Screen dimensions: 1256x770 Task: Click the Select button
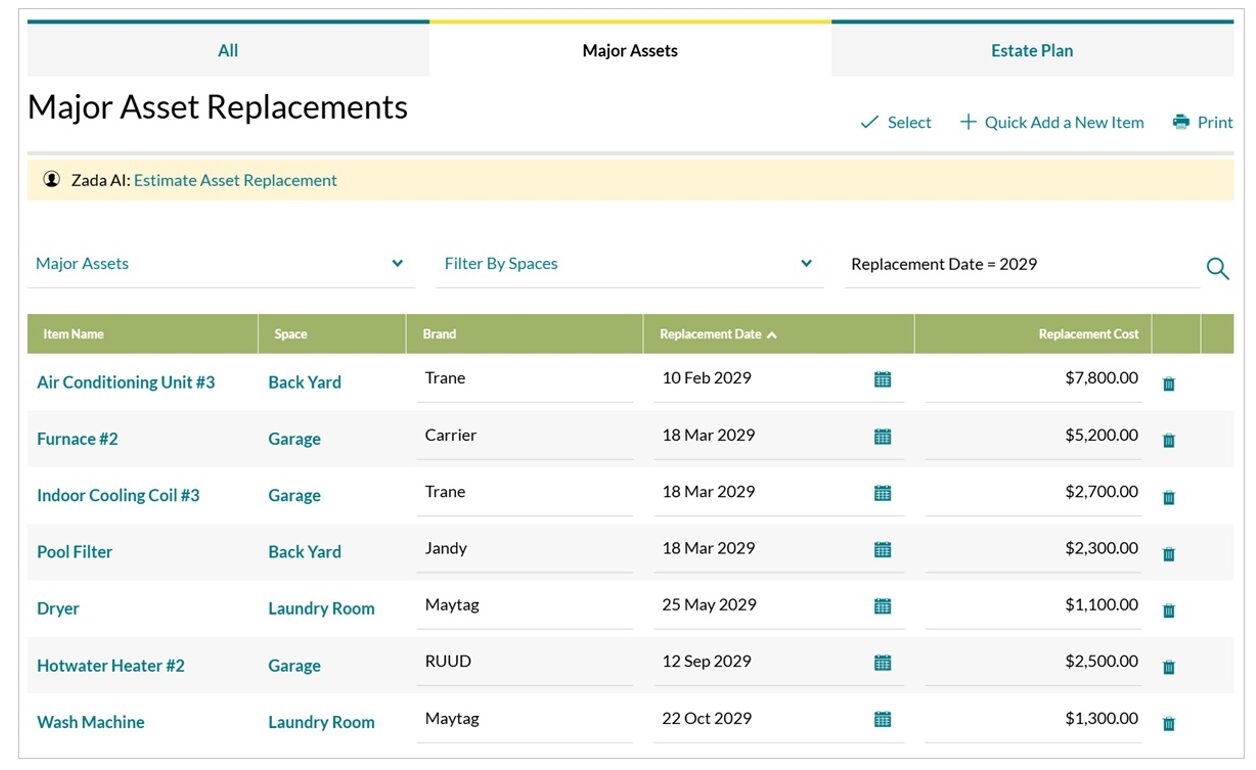tap(896, 122)
